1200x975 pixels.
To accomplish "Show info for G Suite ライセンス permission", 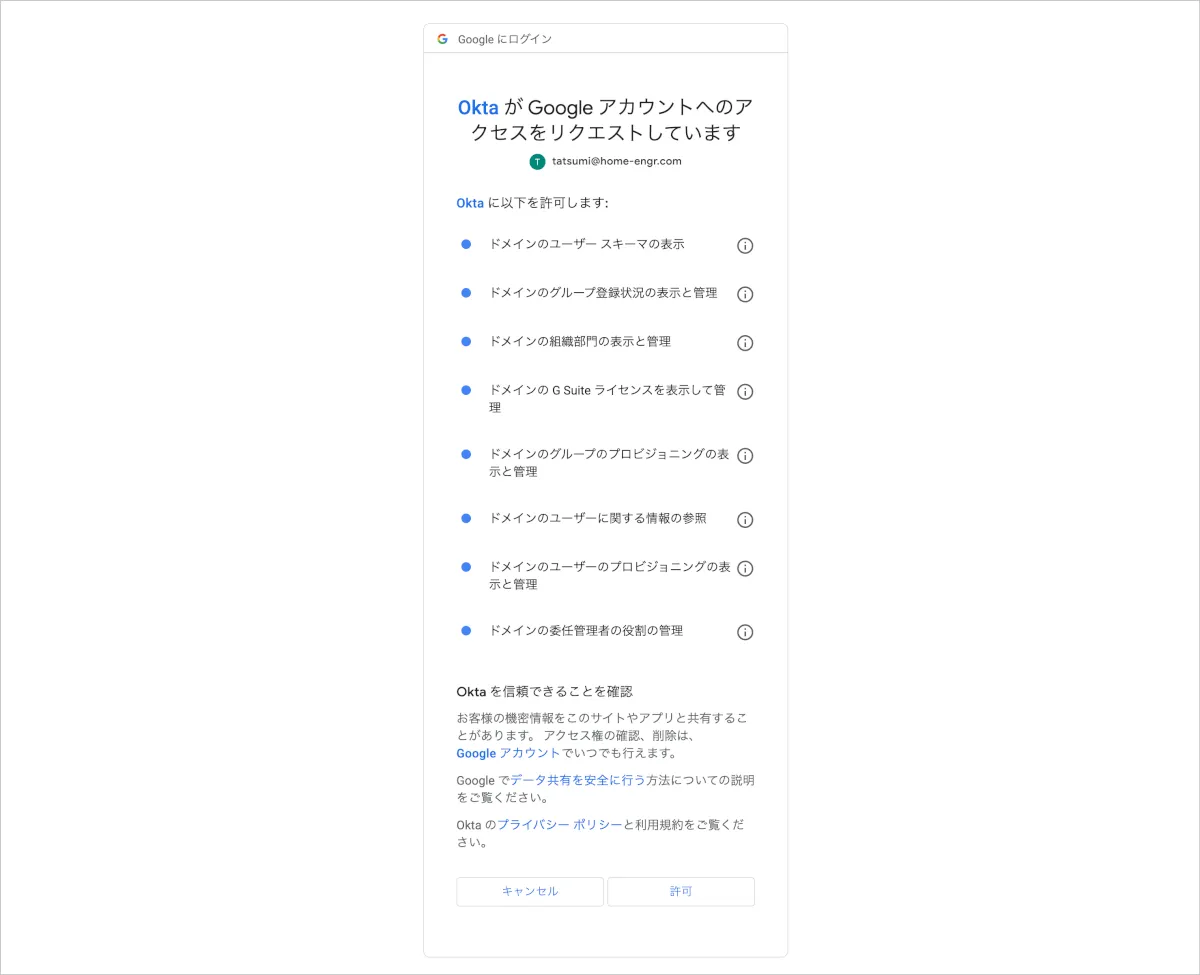I will point(745,392).
